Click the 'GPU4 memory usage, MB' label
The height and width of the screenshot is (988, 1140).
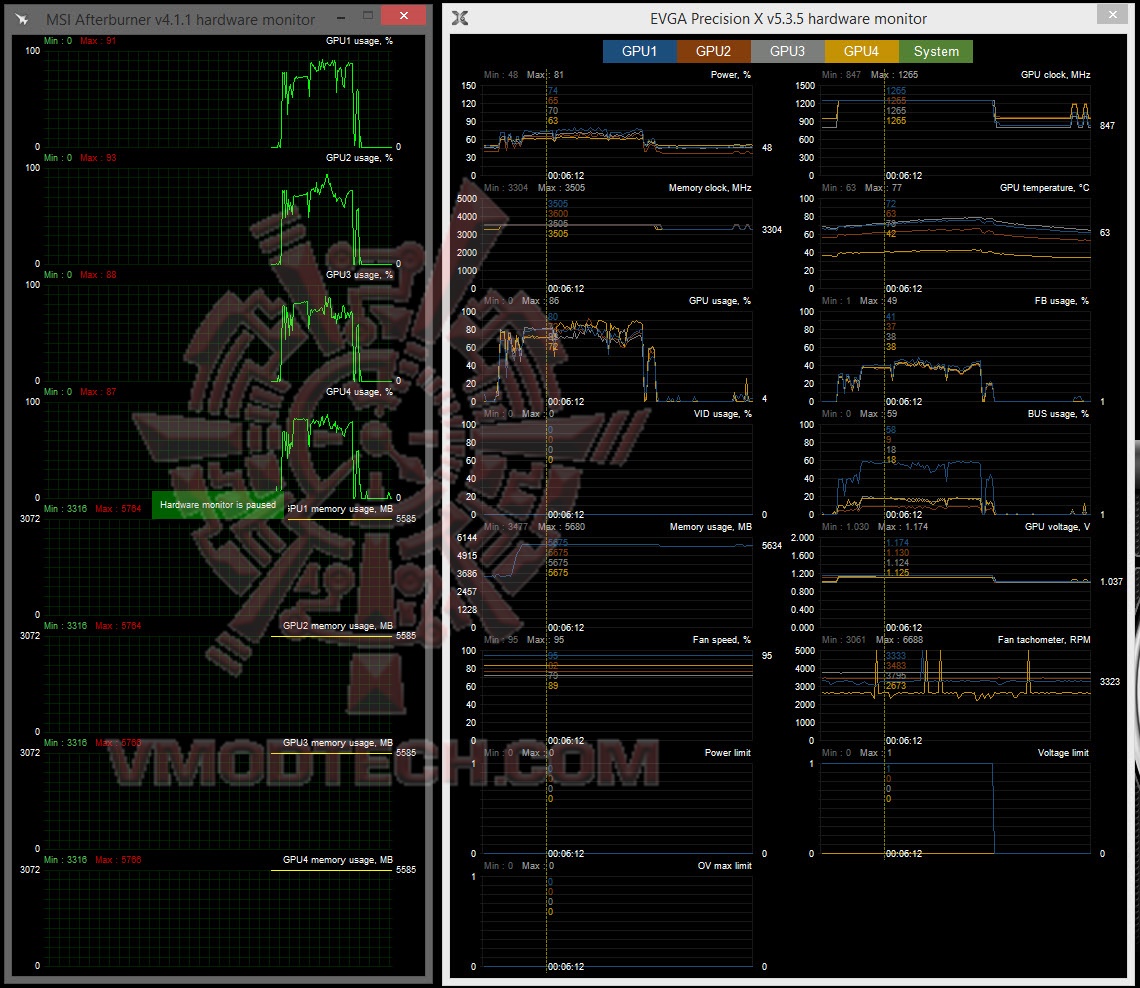(x=337, y=860)
